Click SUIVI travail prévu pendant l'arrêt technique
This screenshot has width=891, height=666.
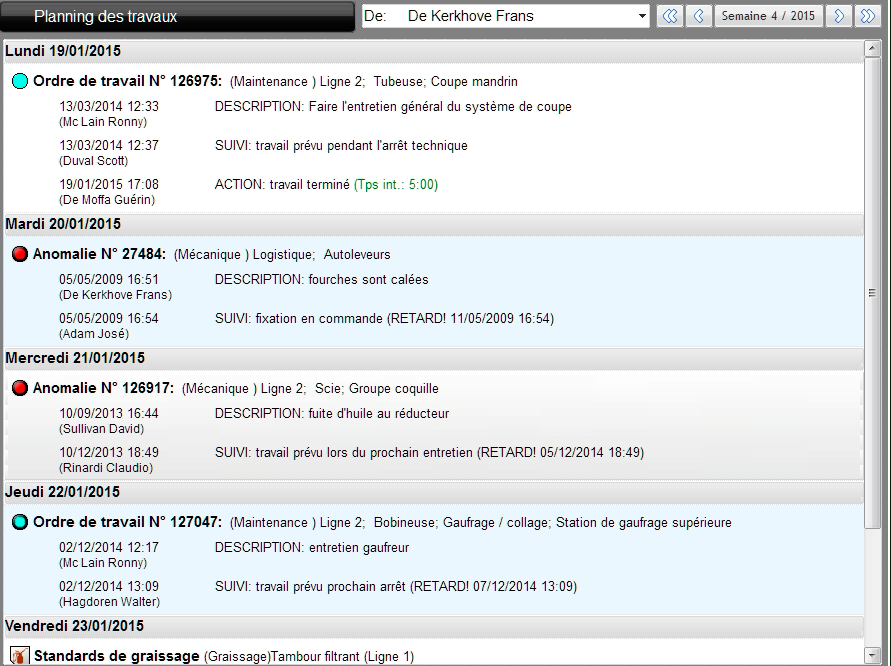[341, 145]
